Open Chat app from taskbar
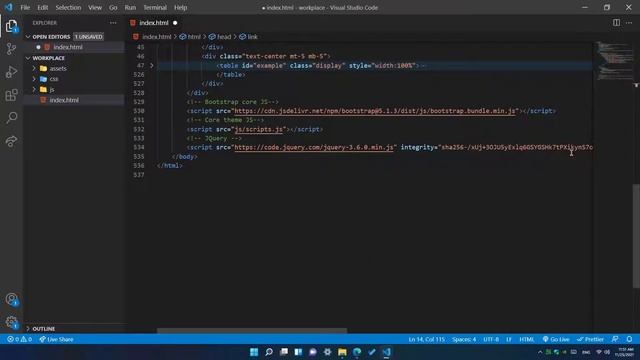Image resolution: width=640 pixels, height=360 pixels. pos(313,352)
